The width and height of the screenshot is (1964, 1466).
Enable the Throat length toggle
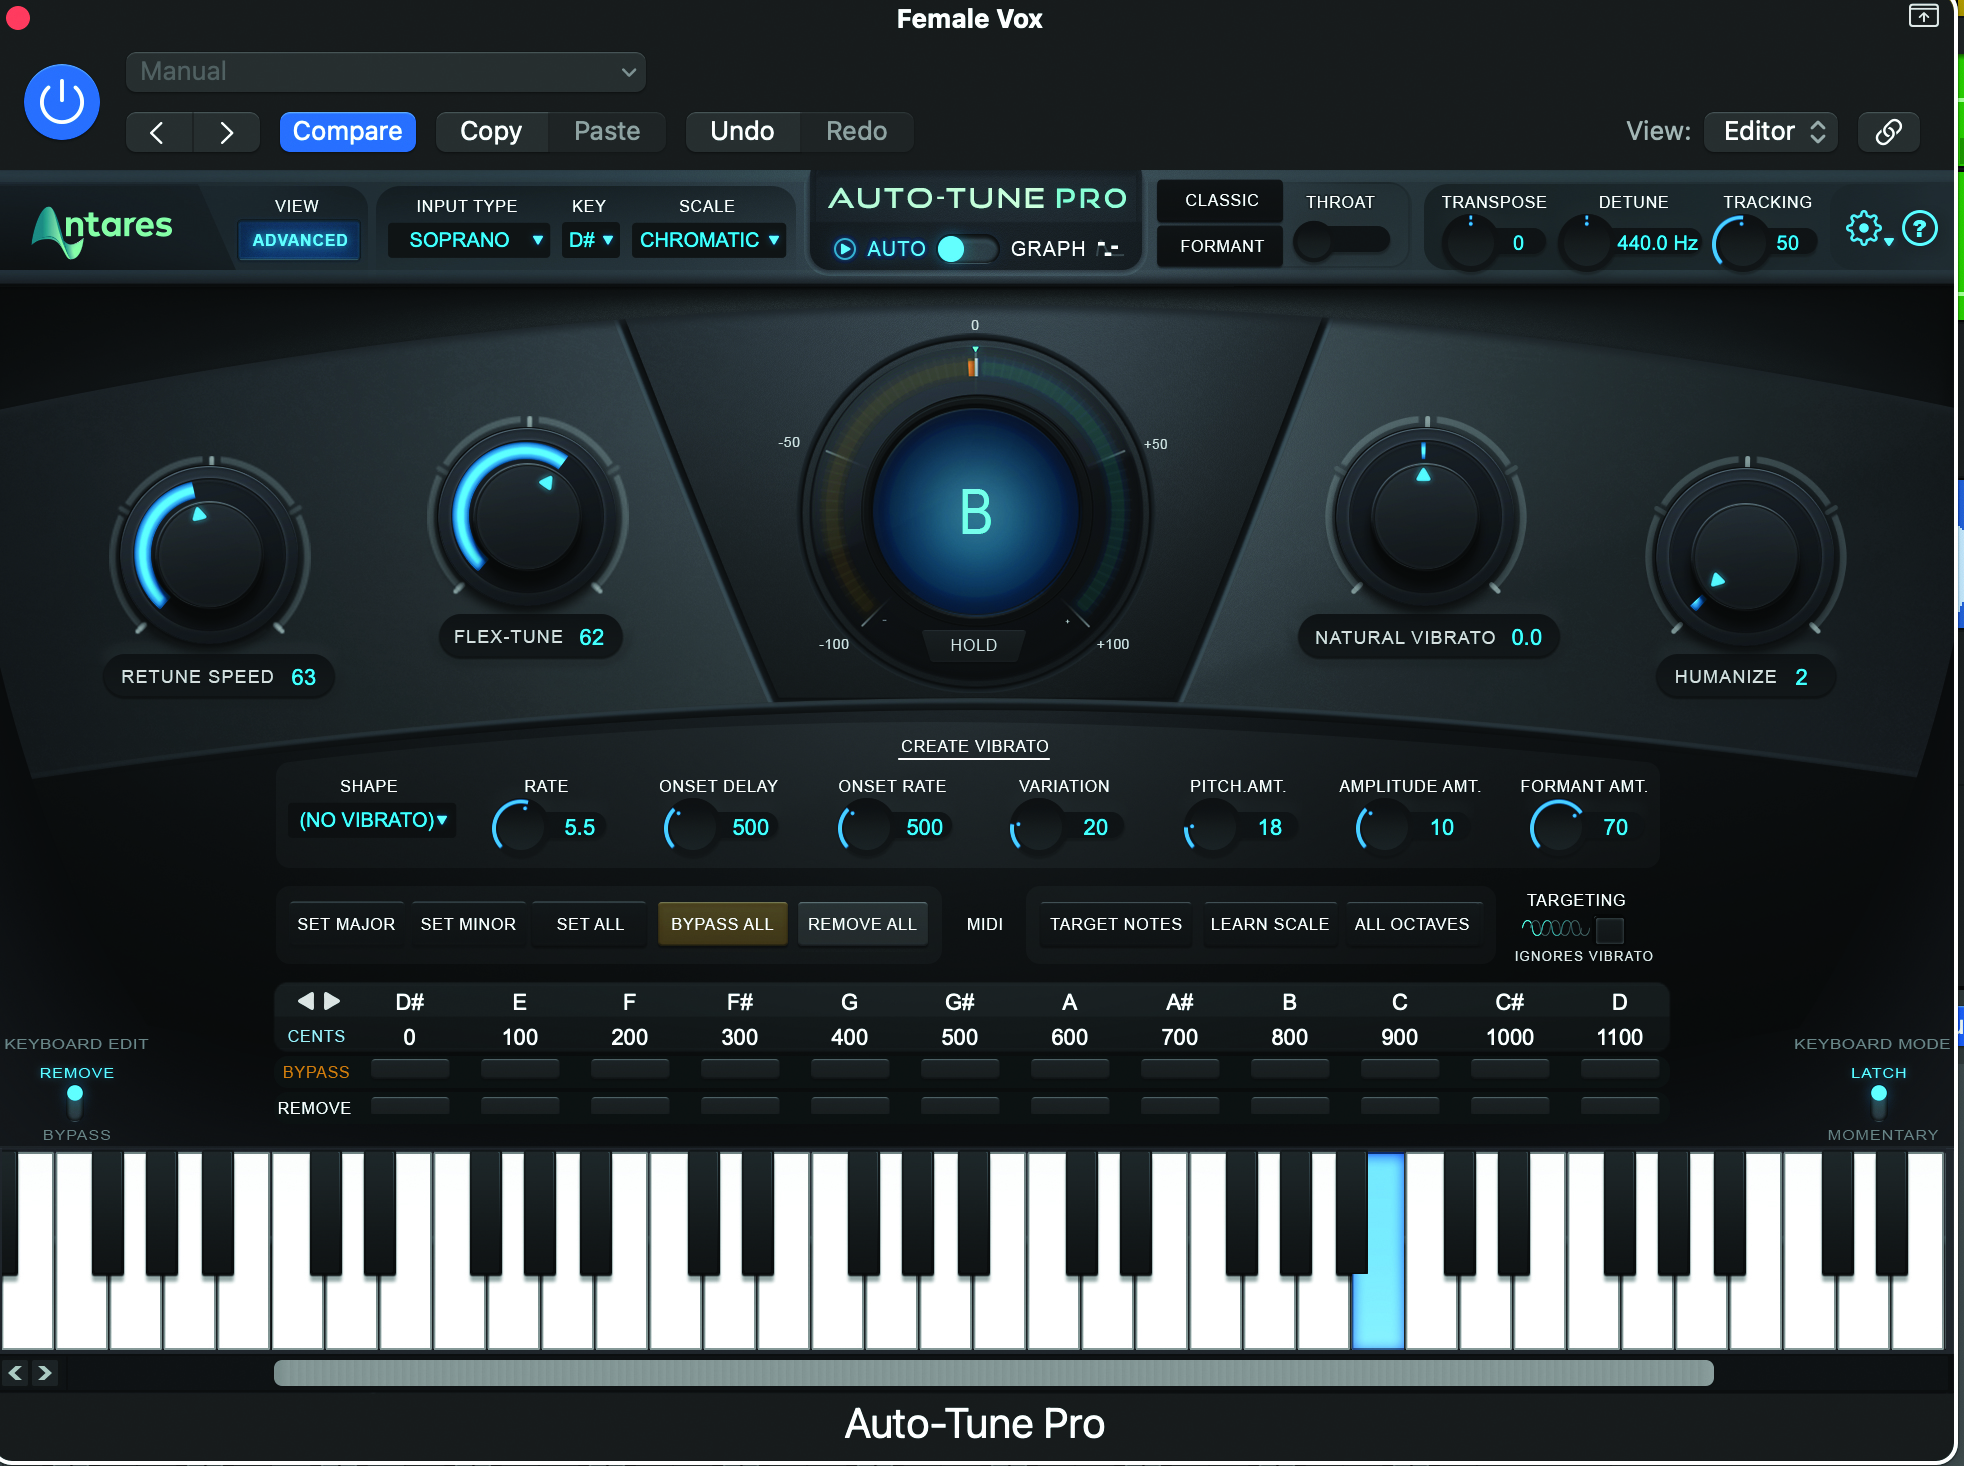1340,241
